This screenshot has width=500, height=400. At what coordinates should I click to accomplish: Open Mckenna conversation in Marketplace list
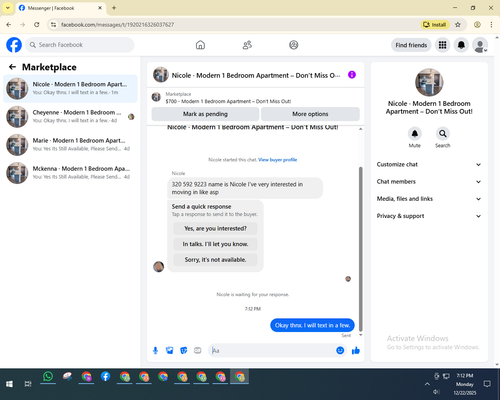70,173
